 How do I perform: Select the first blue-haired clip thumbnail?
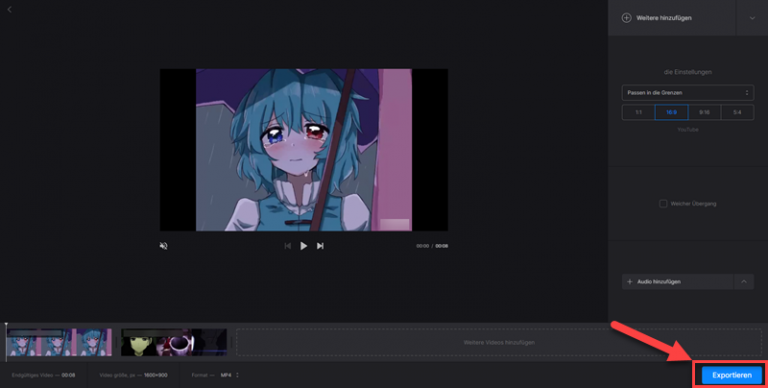coord(59,342)
